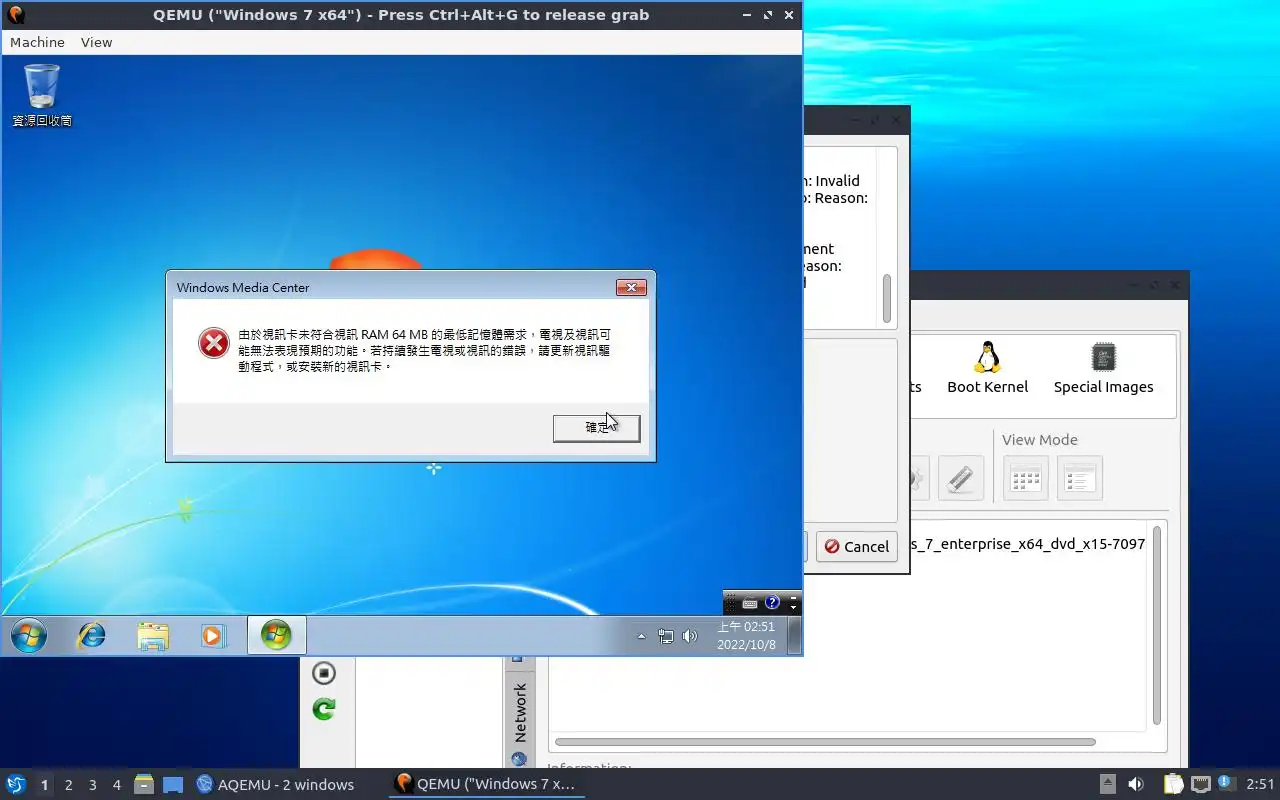Image resolution: width=1280 pixels, height=800 pixels.
Task: Select AQEMU - 2 windows taskbar entry
Action: point(275,784)
